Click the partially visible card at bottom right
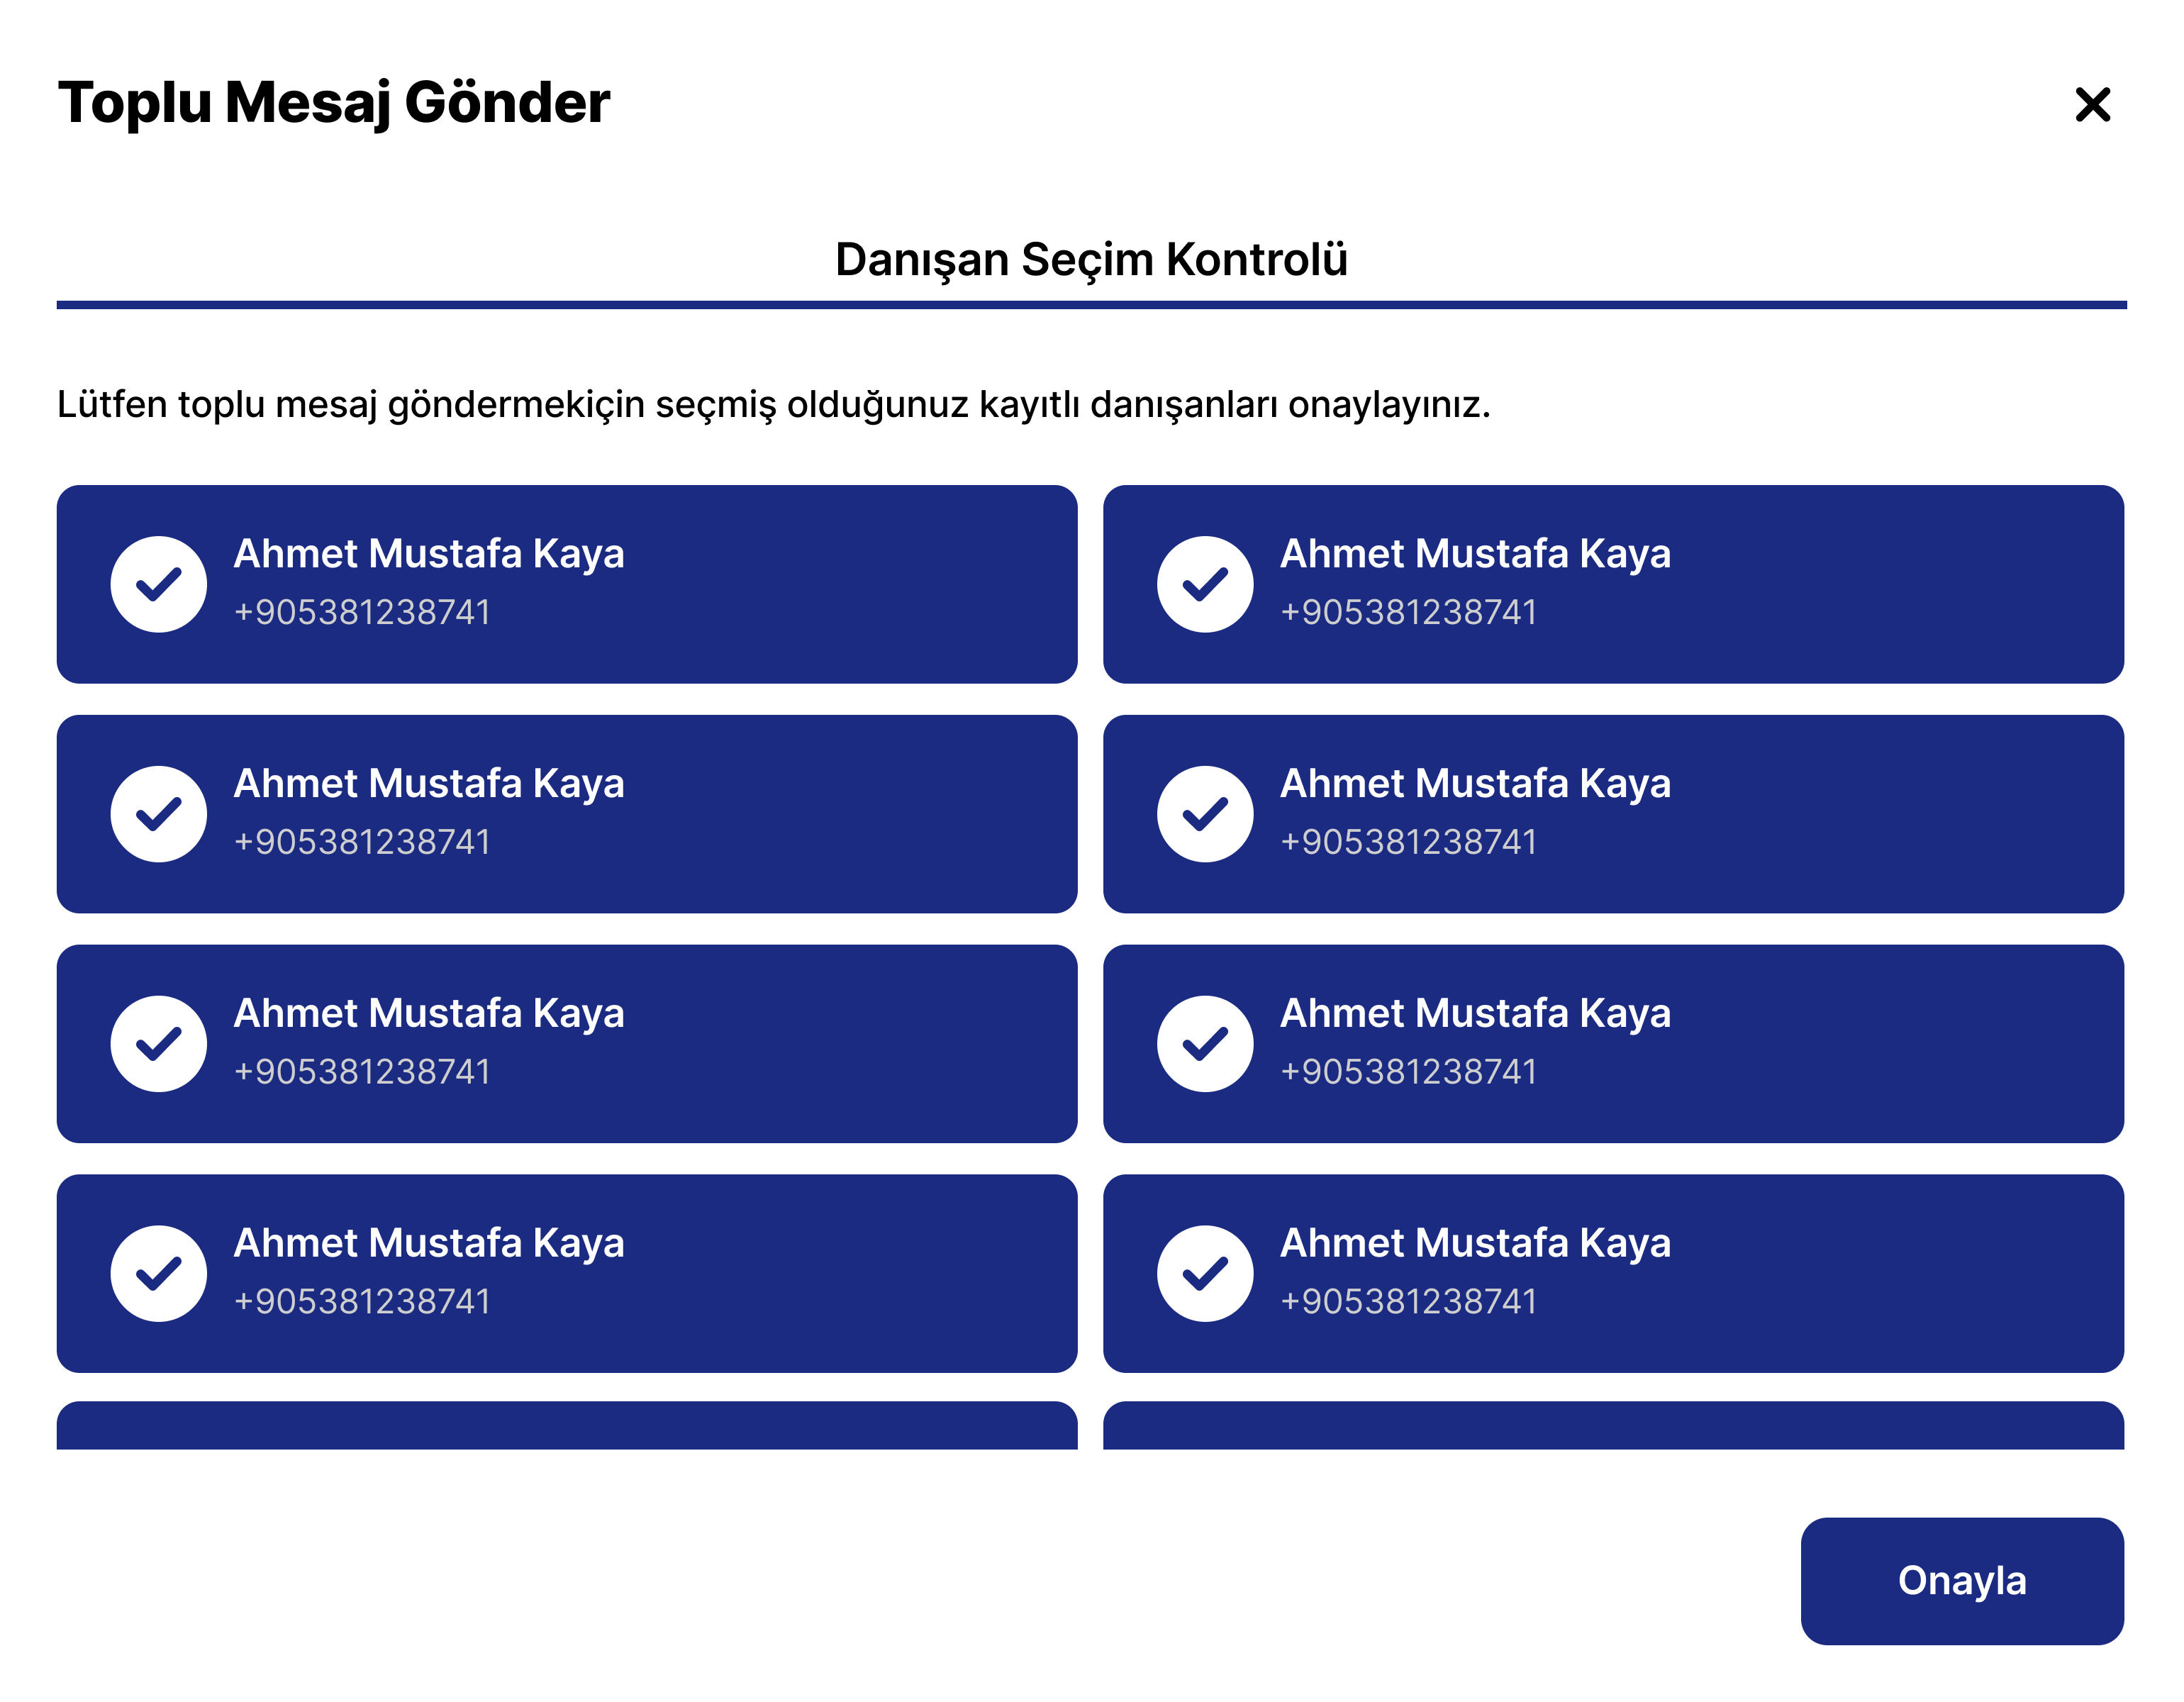The height and width of the screenshot is (1702, 2184). (x=1613, y=1427)
